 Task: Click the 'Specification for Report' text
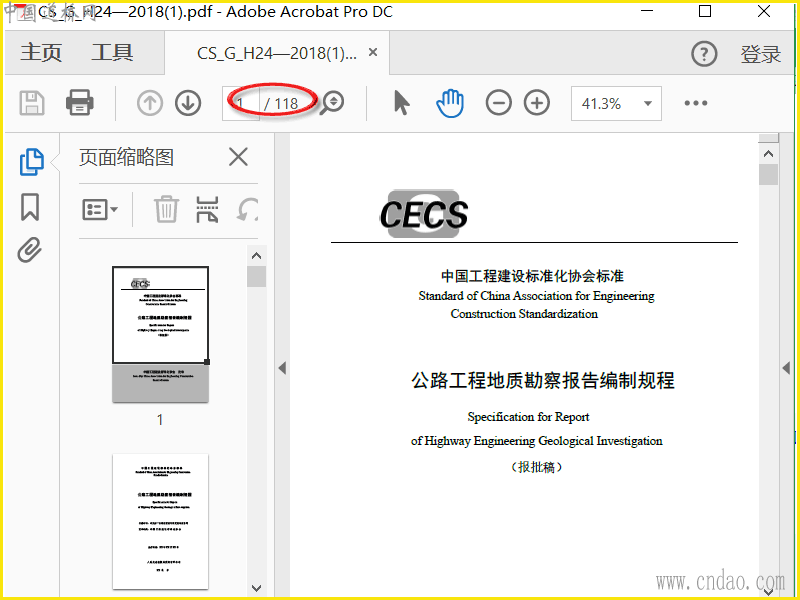coord(528,417)
